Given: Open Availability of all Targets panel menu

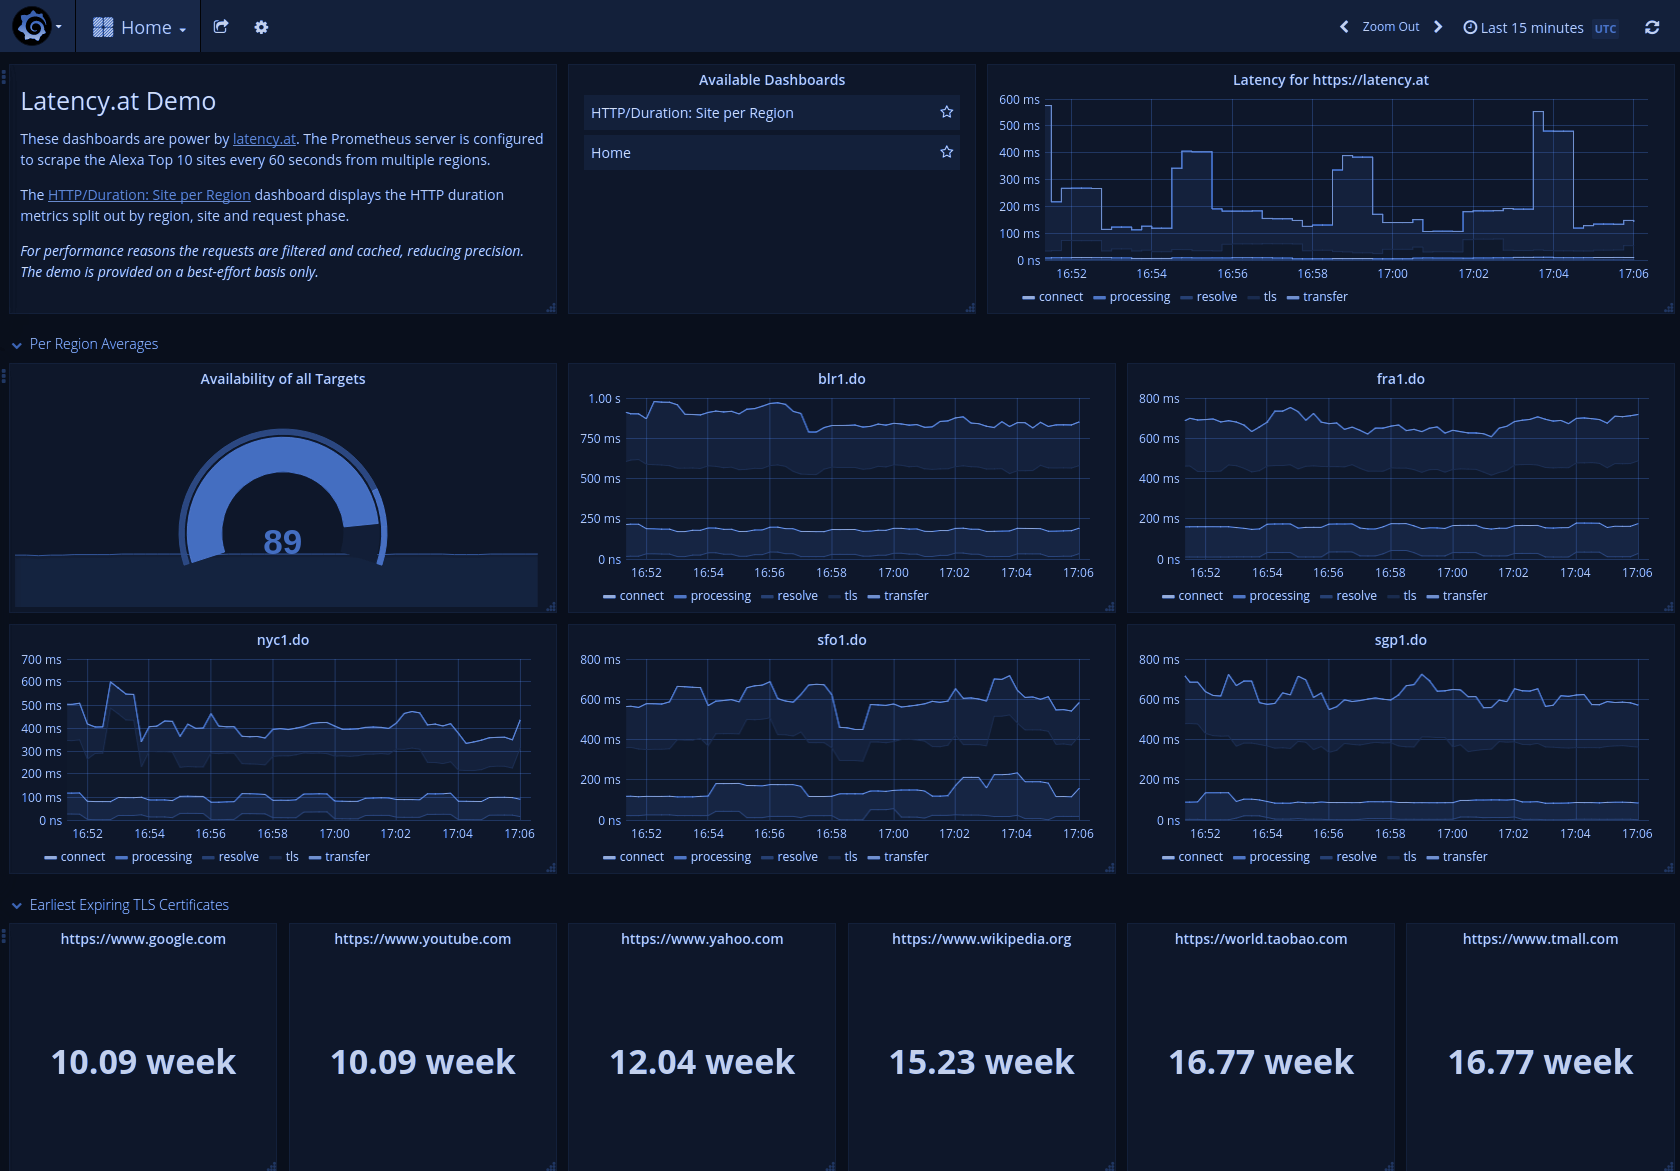Looking at the screenshot, I should pos(283,379).
